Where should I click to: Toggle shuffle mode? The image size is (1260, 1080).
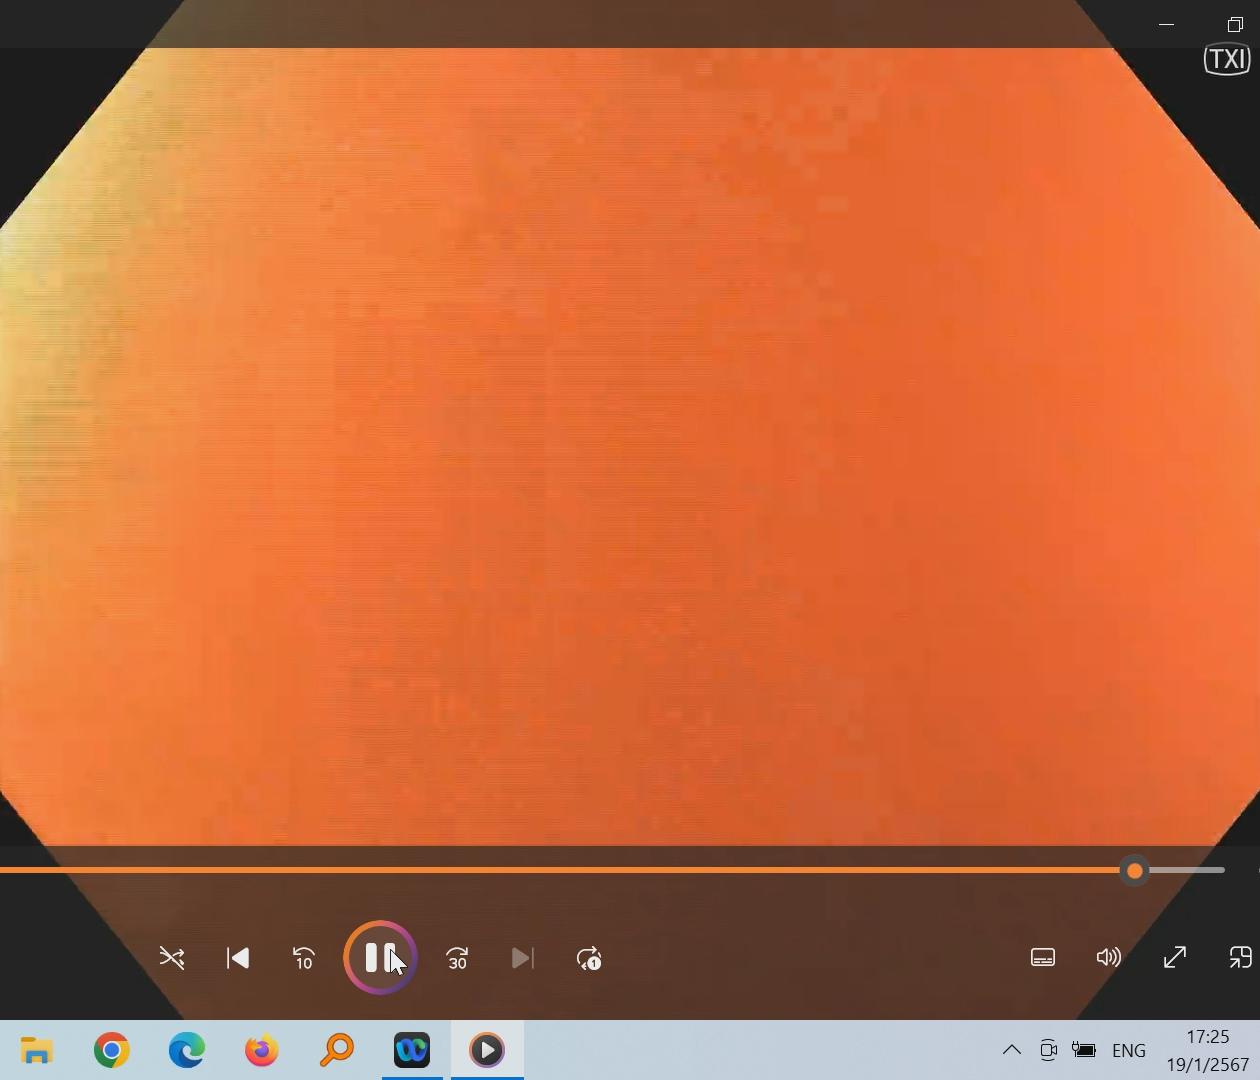pos(172,959)
